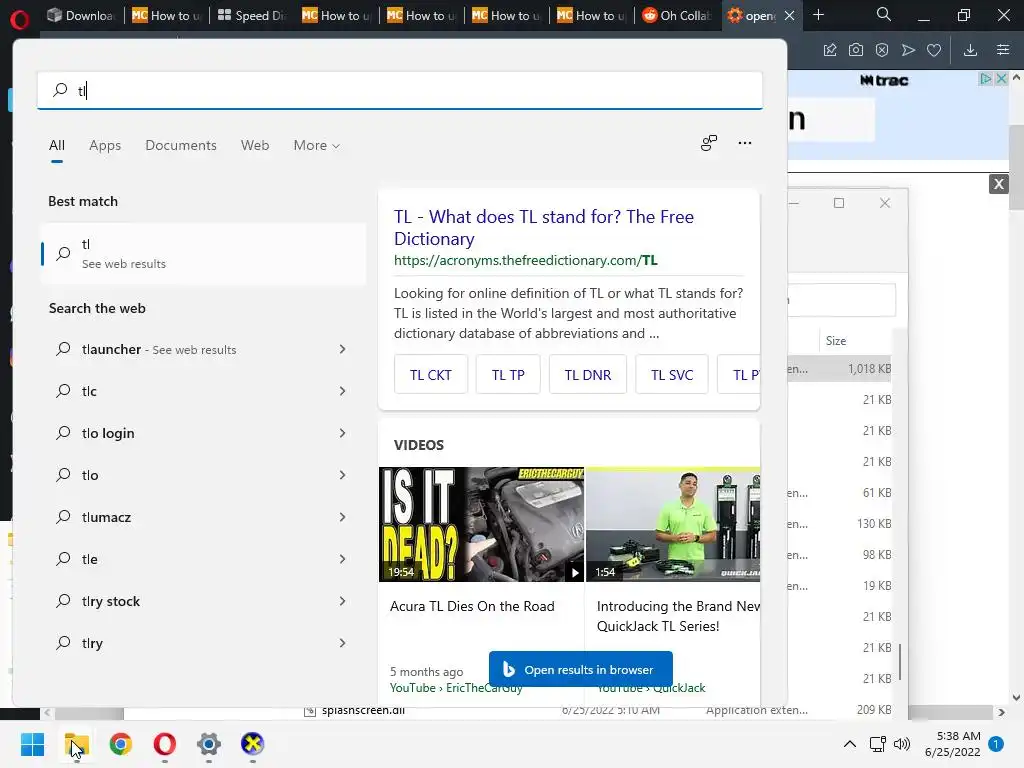Expand the tle suggestion arrow
1024x768 pixels.
[x=342, y=559]
